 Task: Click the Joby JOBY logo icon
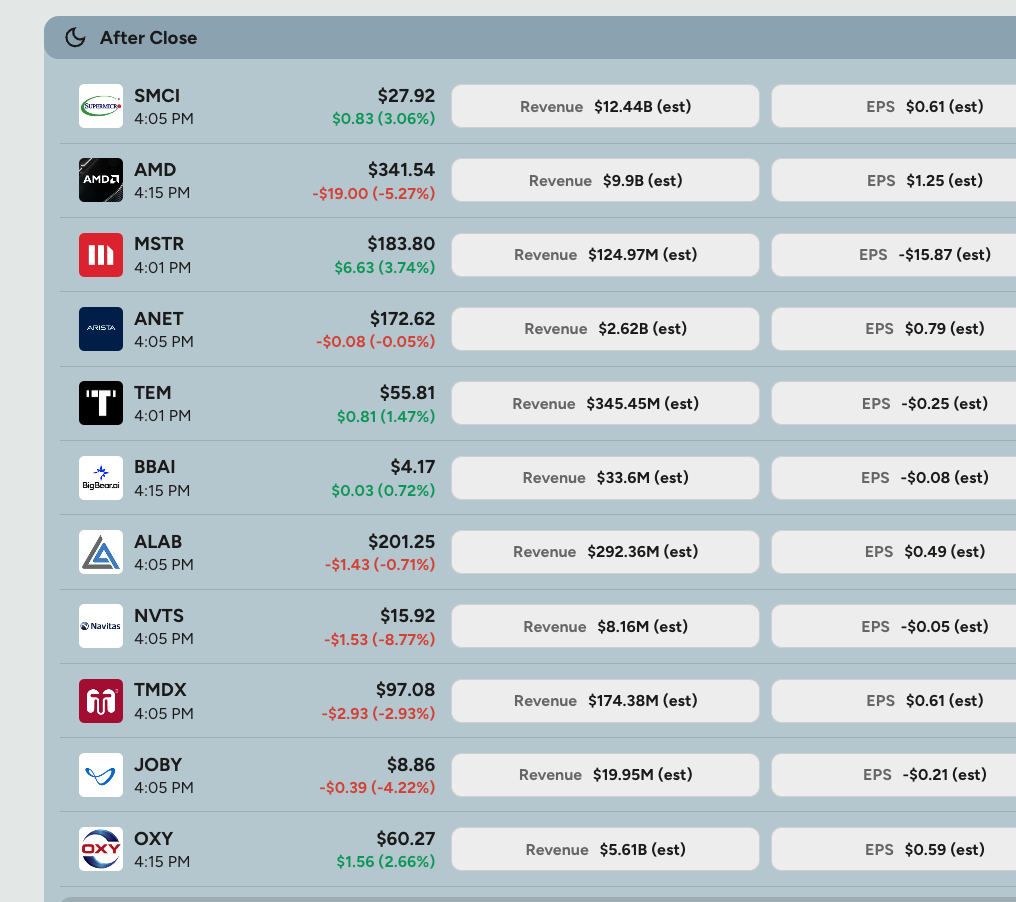click(x=101, y=775)
